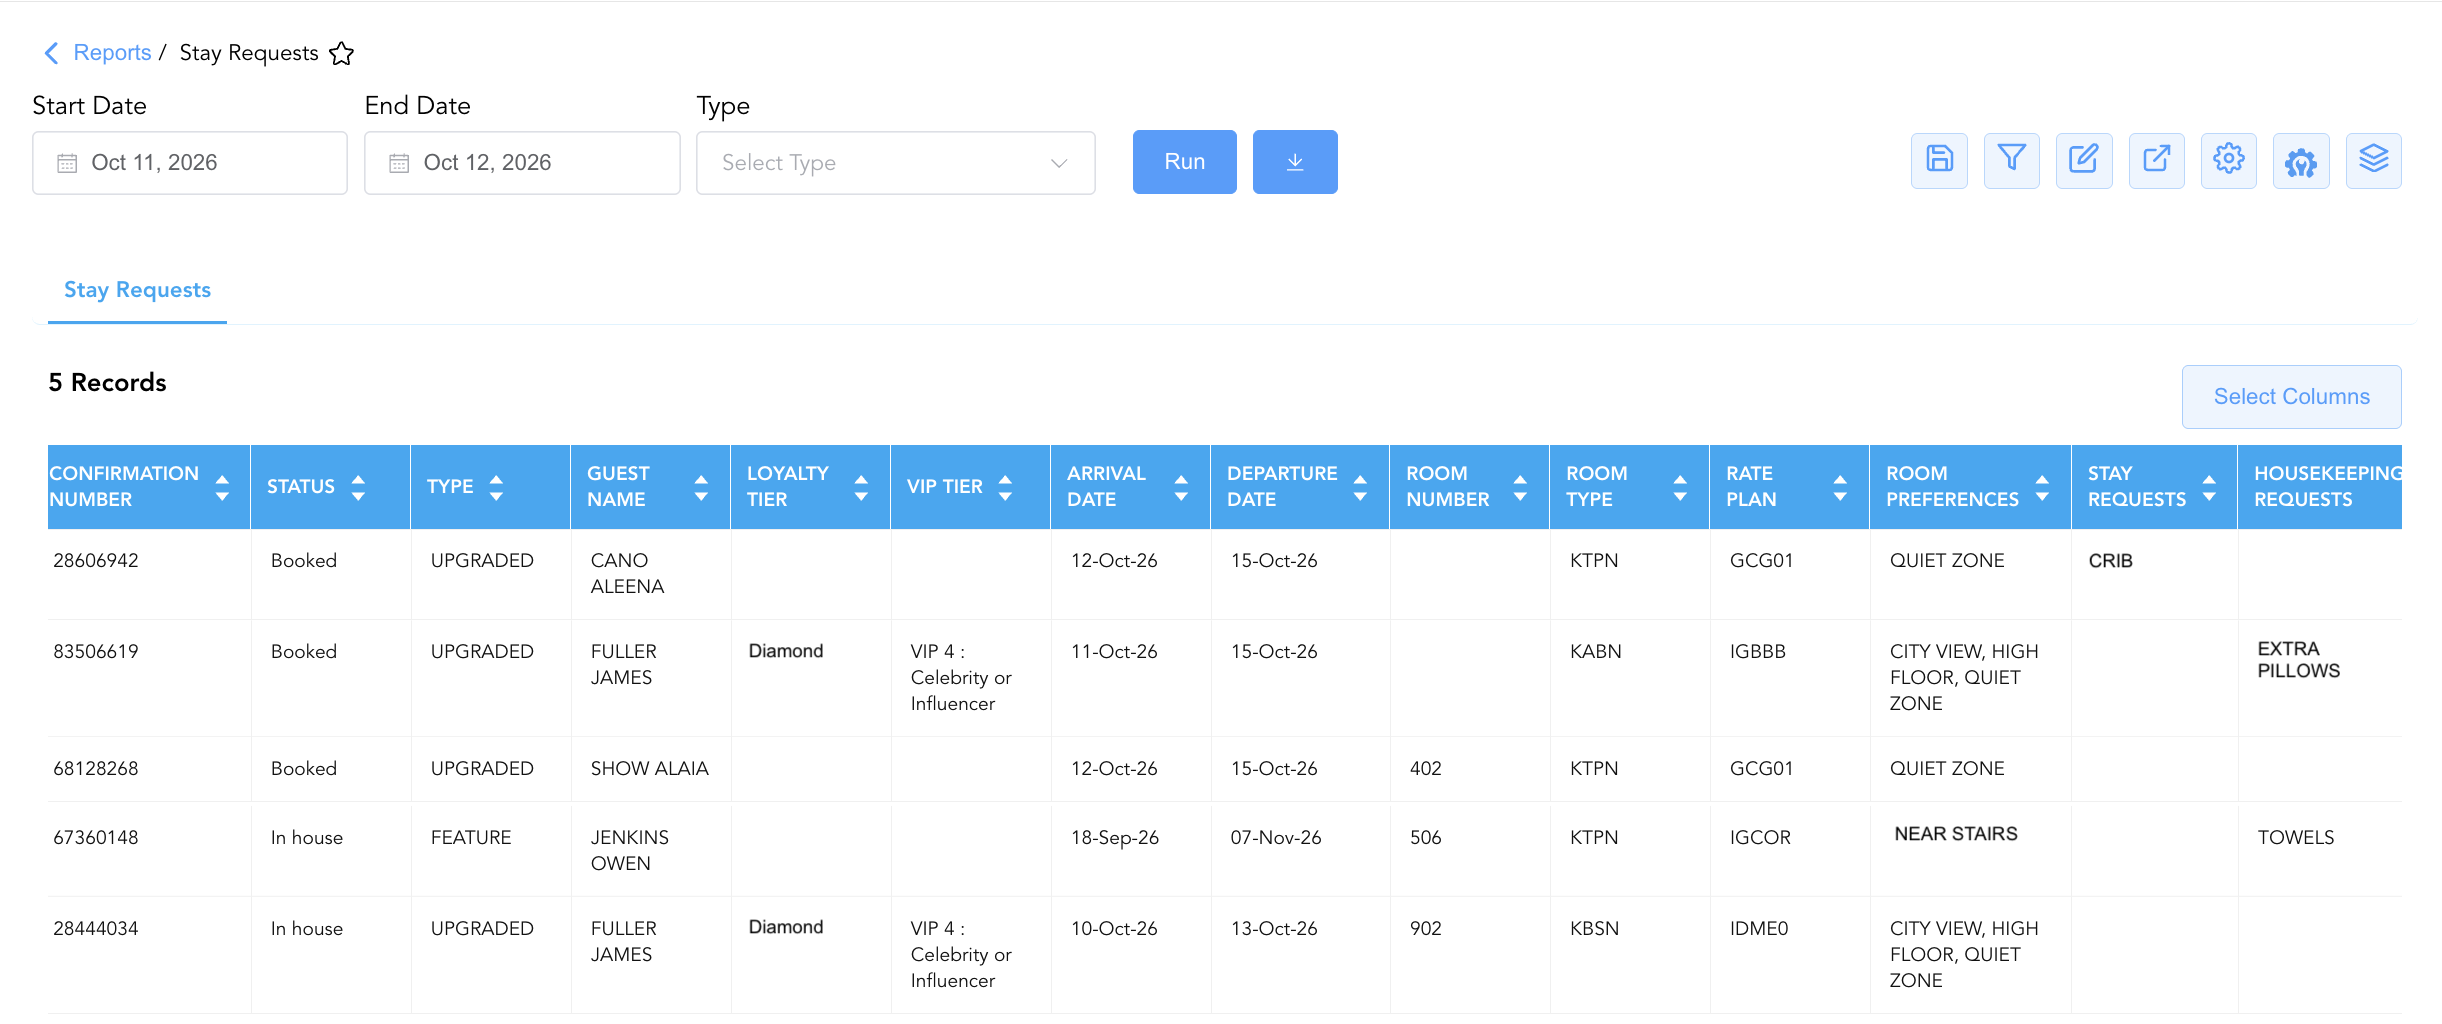The height and width of the screenshot is (1024, 2442).
Task: Sort the Type column arrows
Action: [496, 487]
